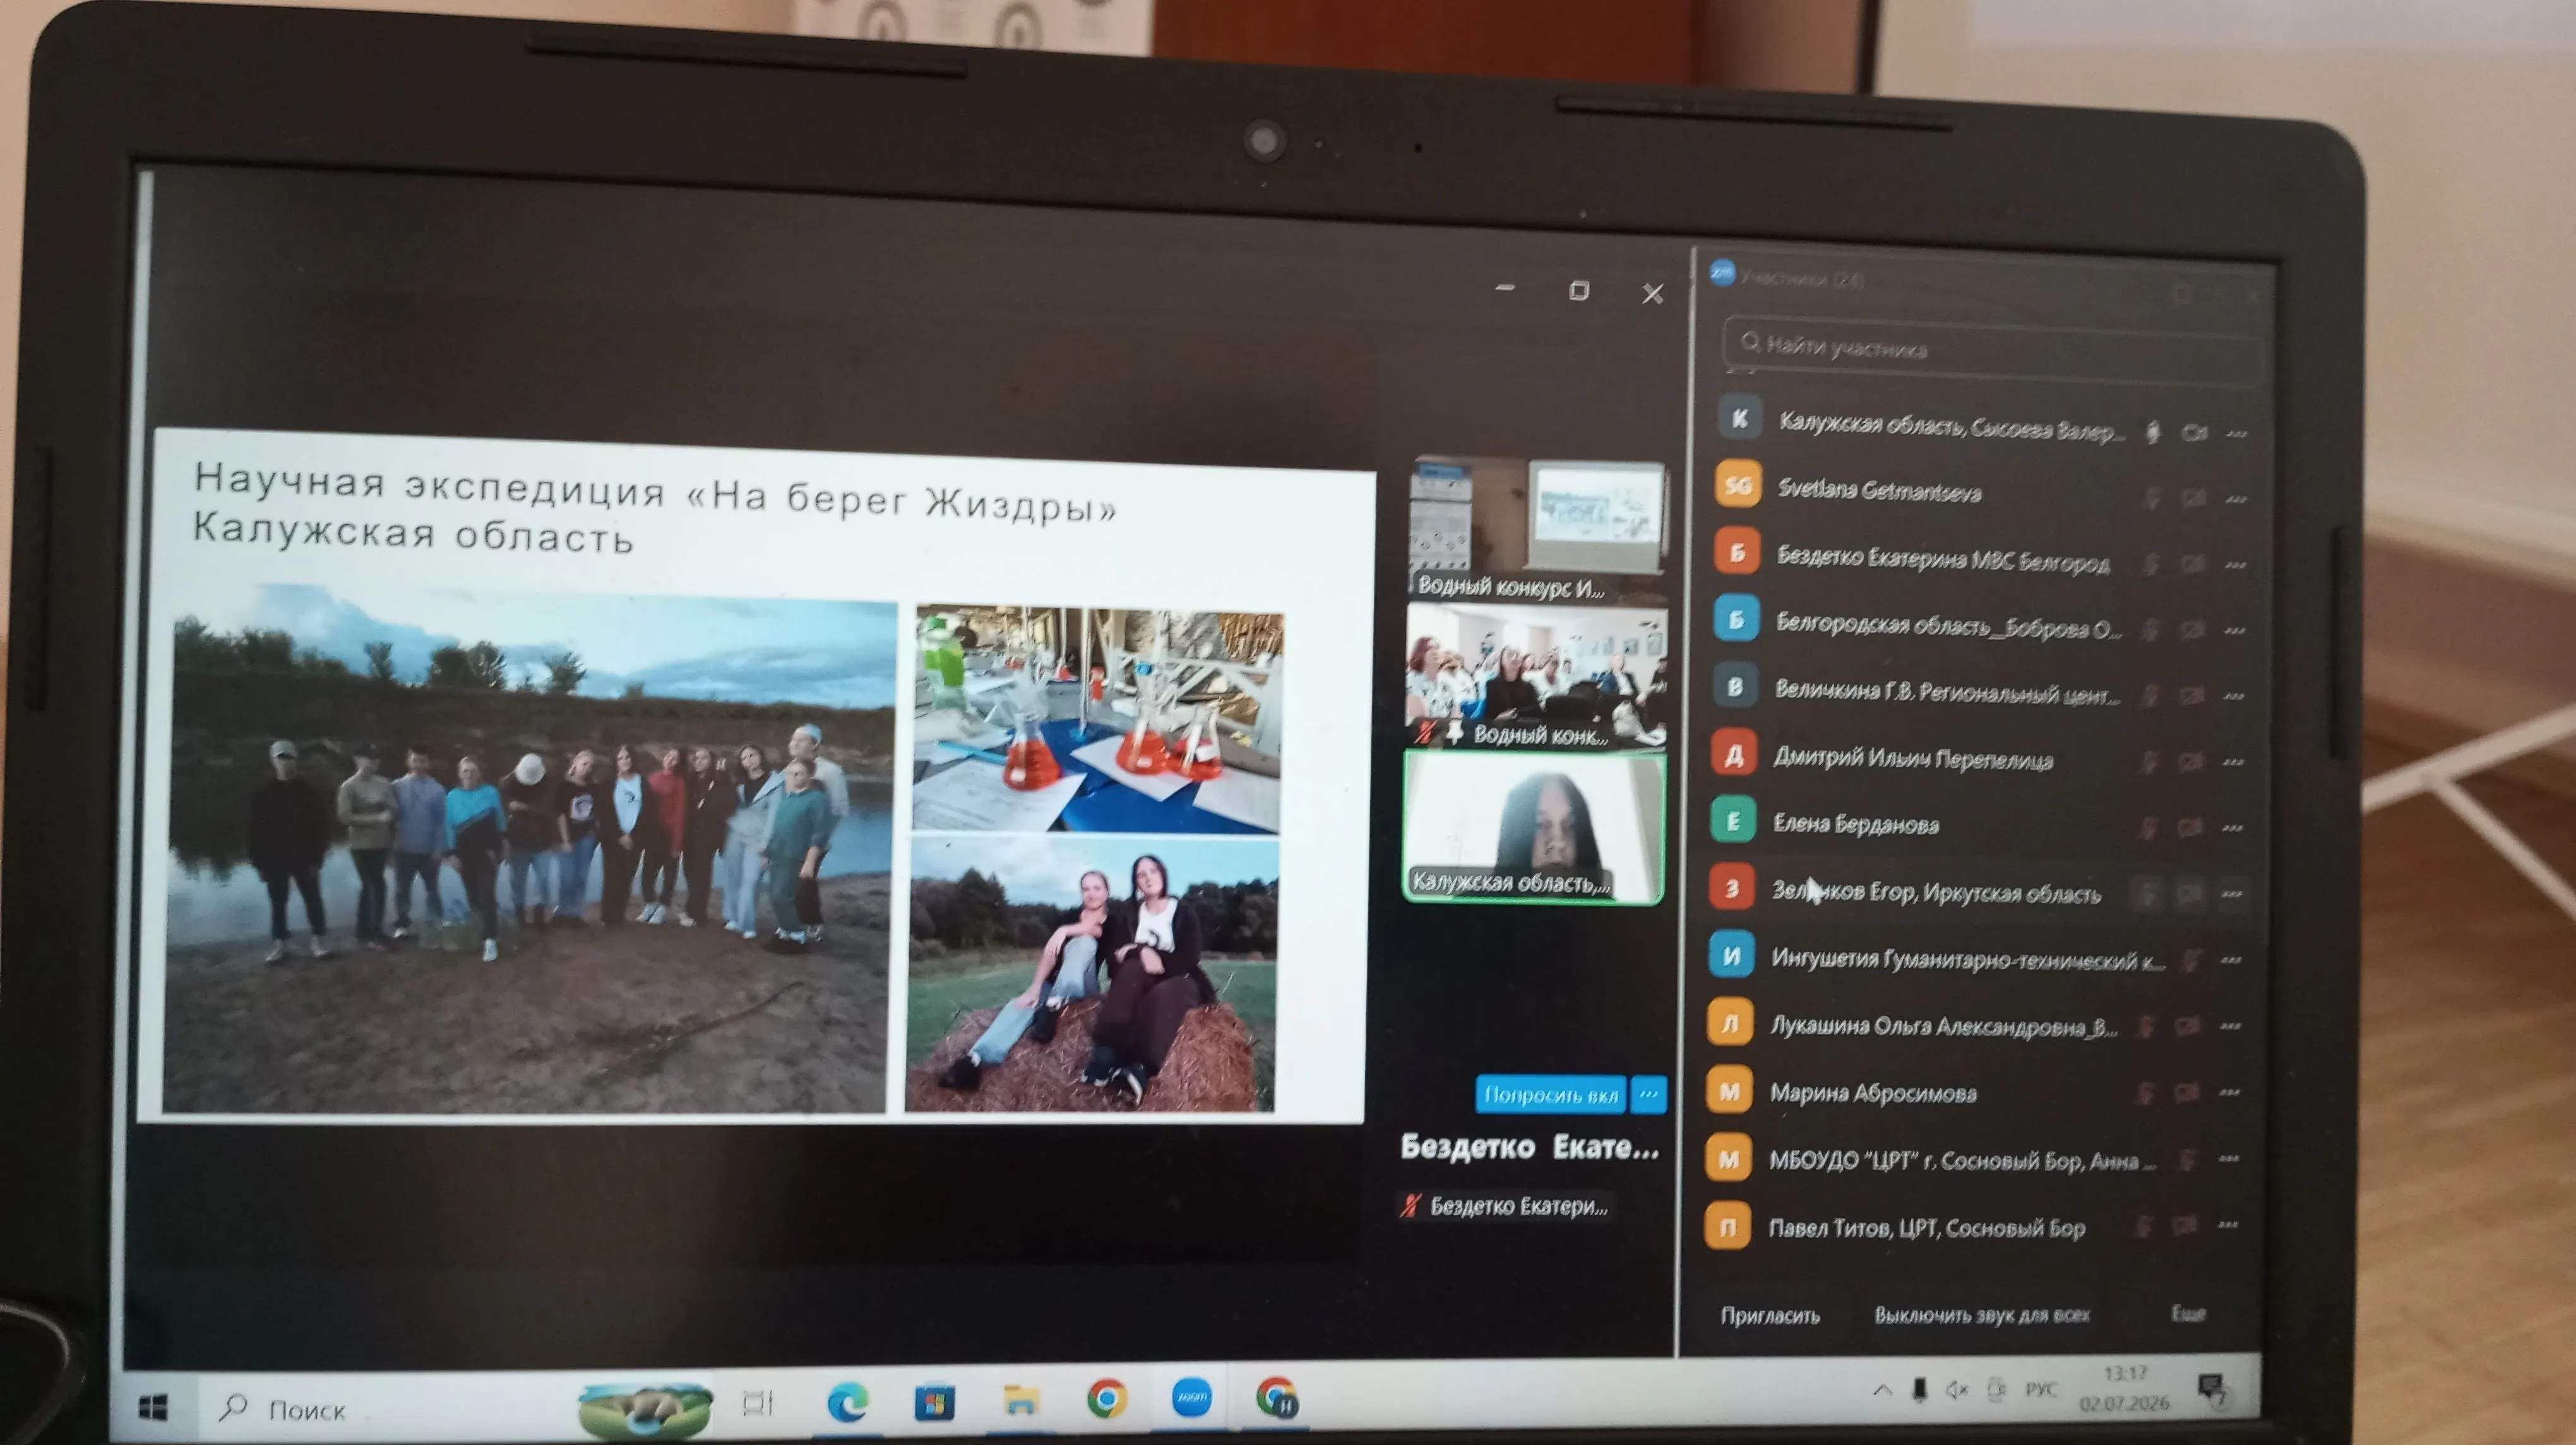Click the Пригласить button

(1770, 1315)
